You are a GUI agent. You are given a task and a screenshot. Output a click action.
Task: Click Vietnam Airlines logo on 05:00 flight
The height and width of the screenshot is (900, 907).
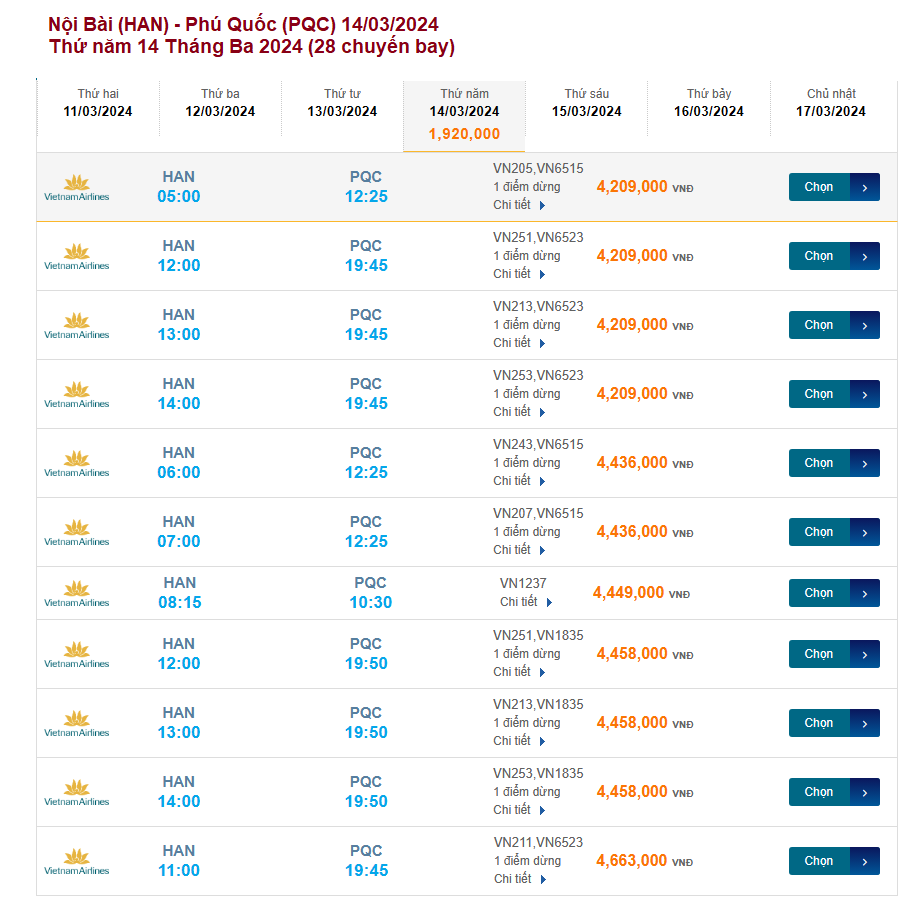(x=77, y=187)
